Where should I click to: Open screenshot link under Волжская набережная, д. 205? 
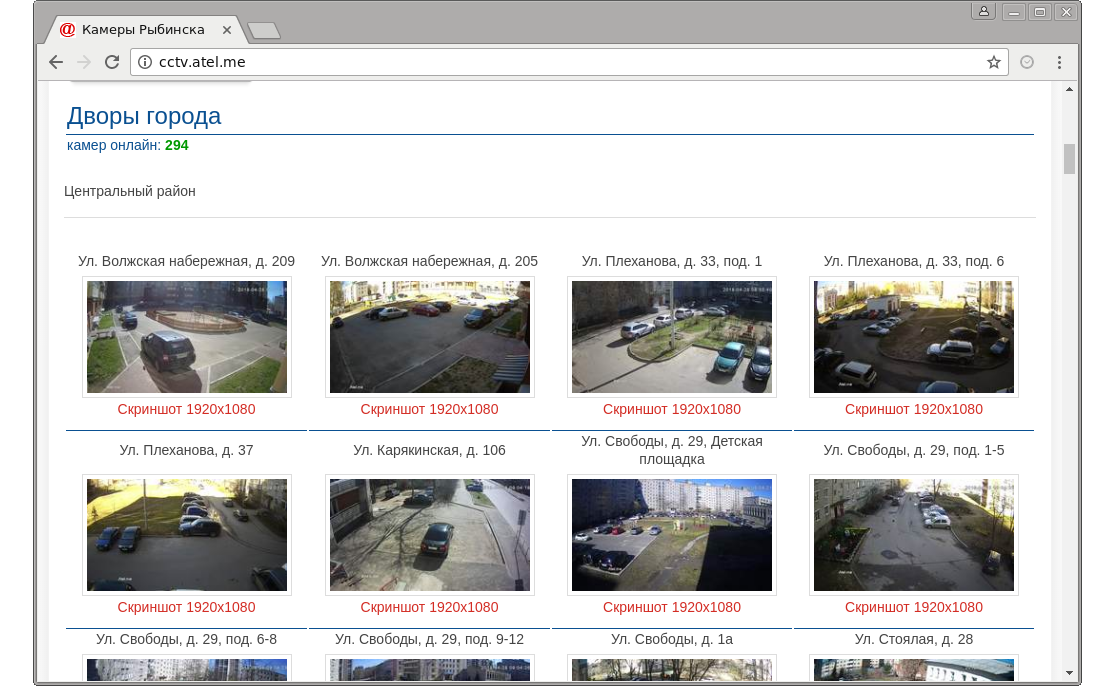coord(429,409)
